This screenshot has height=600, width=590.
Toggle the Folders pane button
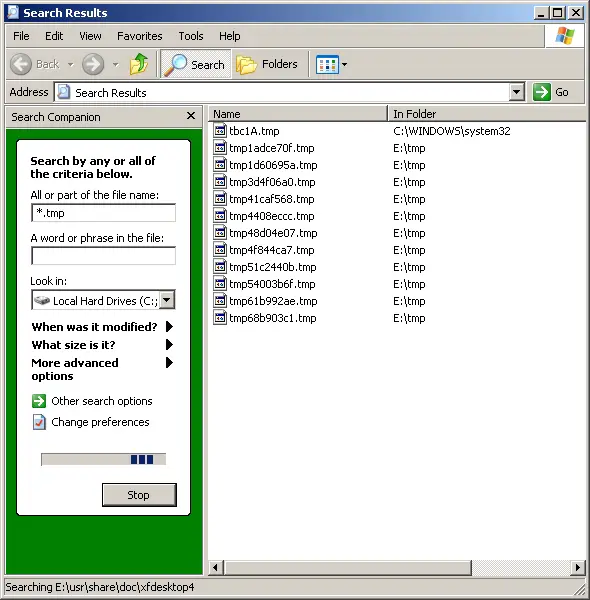pos(267,64)
